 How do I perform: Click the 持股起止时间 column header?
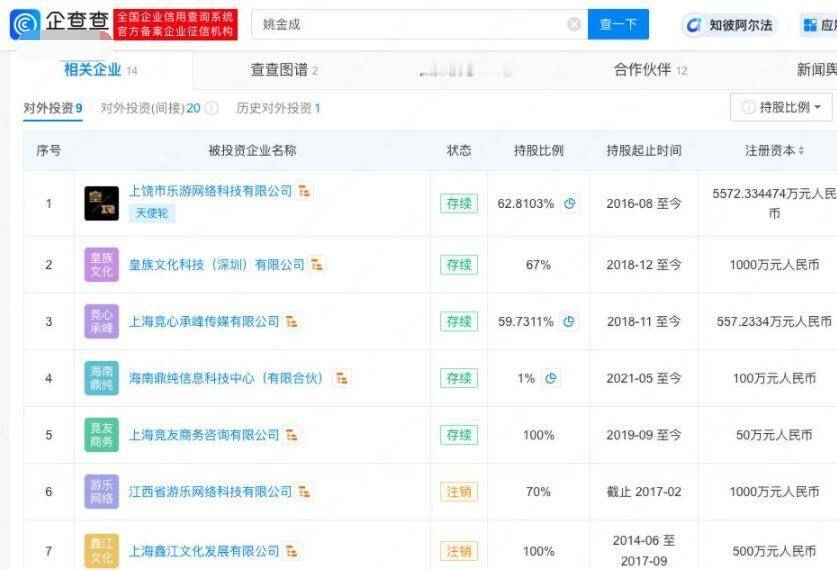[644, 151]
